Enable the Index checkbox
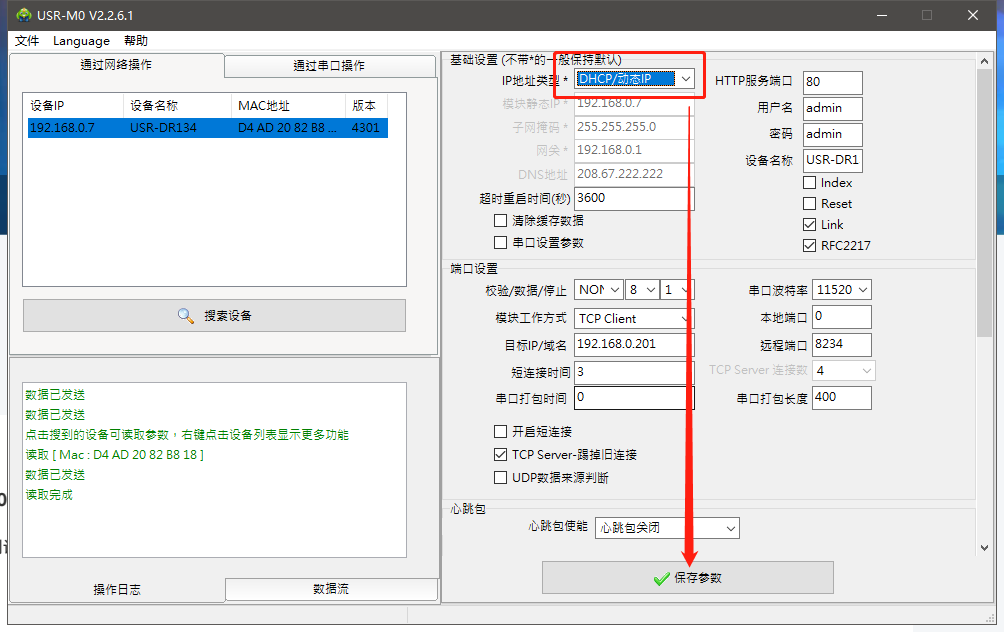The image size is (1004, 632). tap(809, 183)
